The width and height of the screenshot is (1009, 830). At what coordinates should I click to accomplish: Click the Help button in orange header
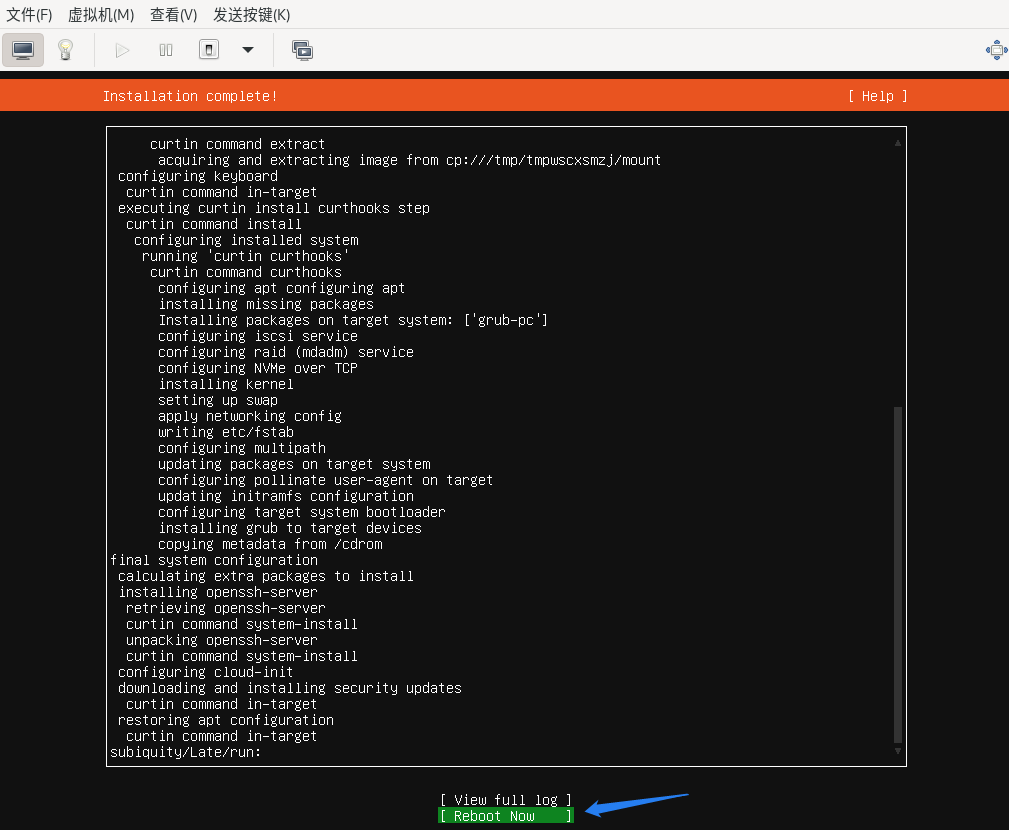877,96
